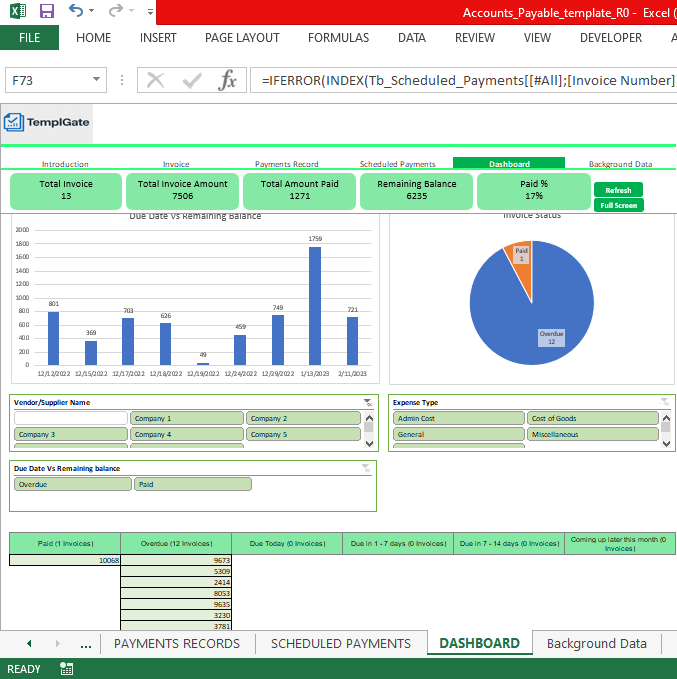This screenshot has height=679, width=677.
Task: Toggle the Paid status slicer item
Action: click(193, 484)
